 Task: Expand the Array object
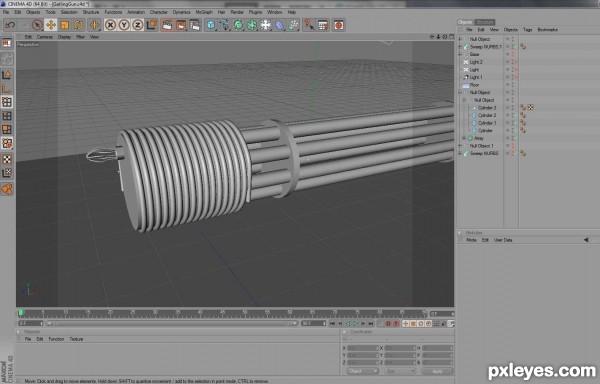(x=464, y=138)
